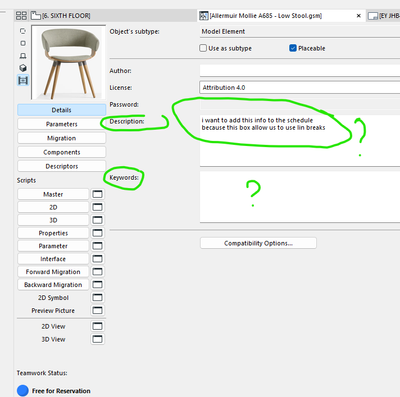
Task: Enable the Use as subtype checkbox
Action: click(x=203, y=48)
